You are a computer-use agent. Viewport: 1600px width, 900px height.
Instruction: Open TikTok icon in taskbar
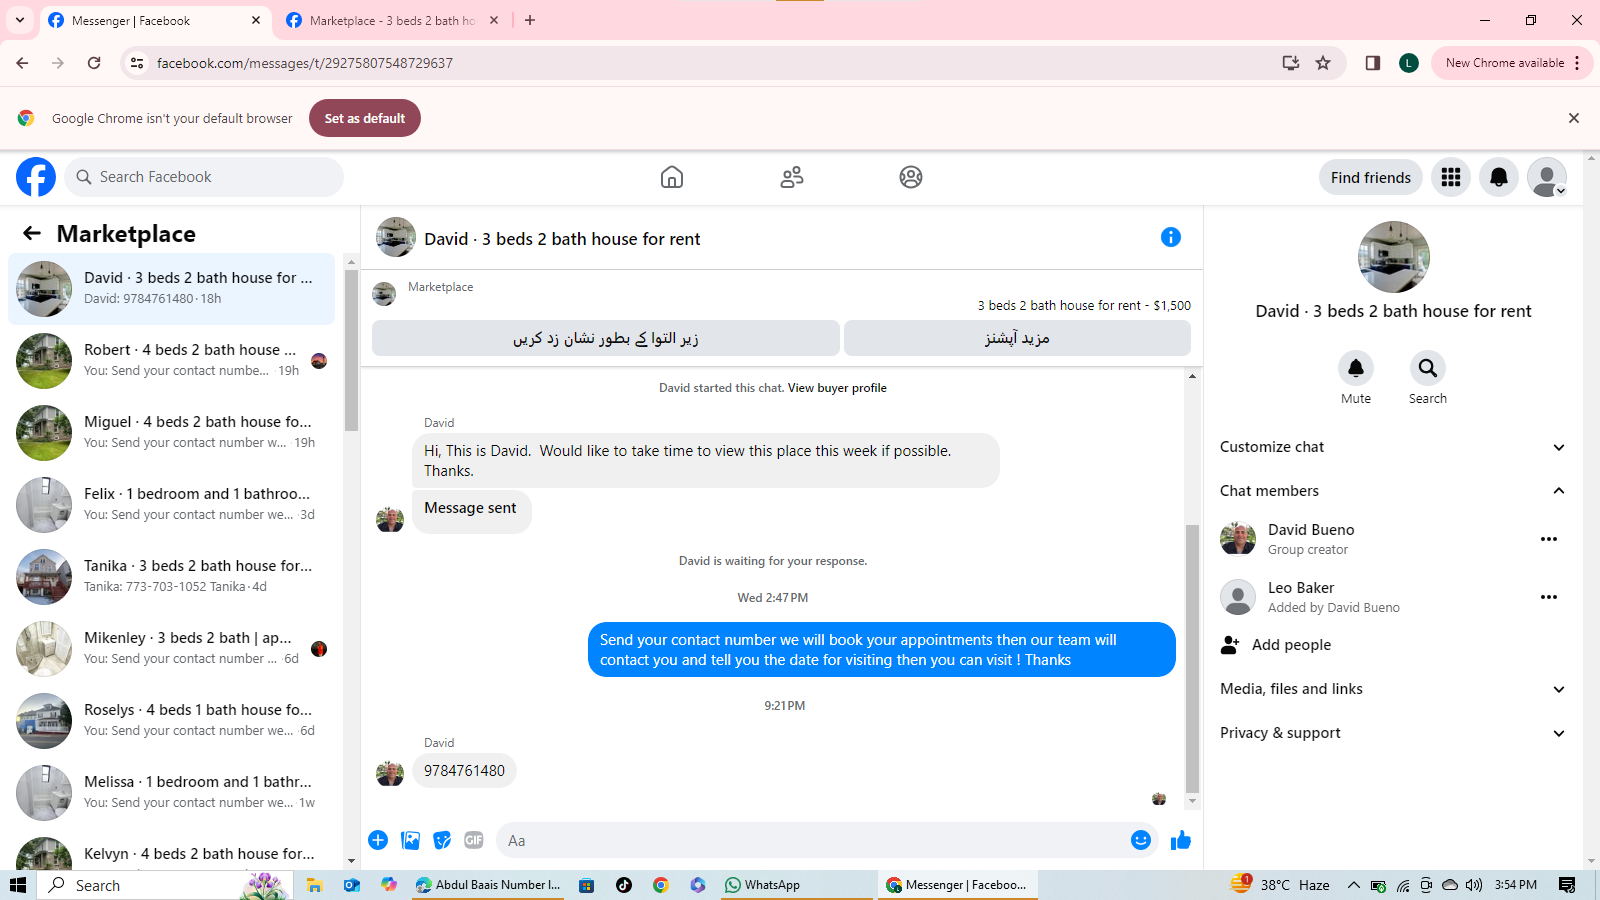pos(624,885)
